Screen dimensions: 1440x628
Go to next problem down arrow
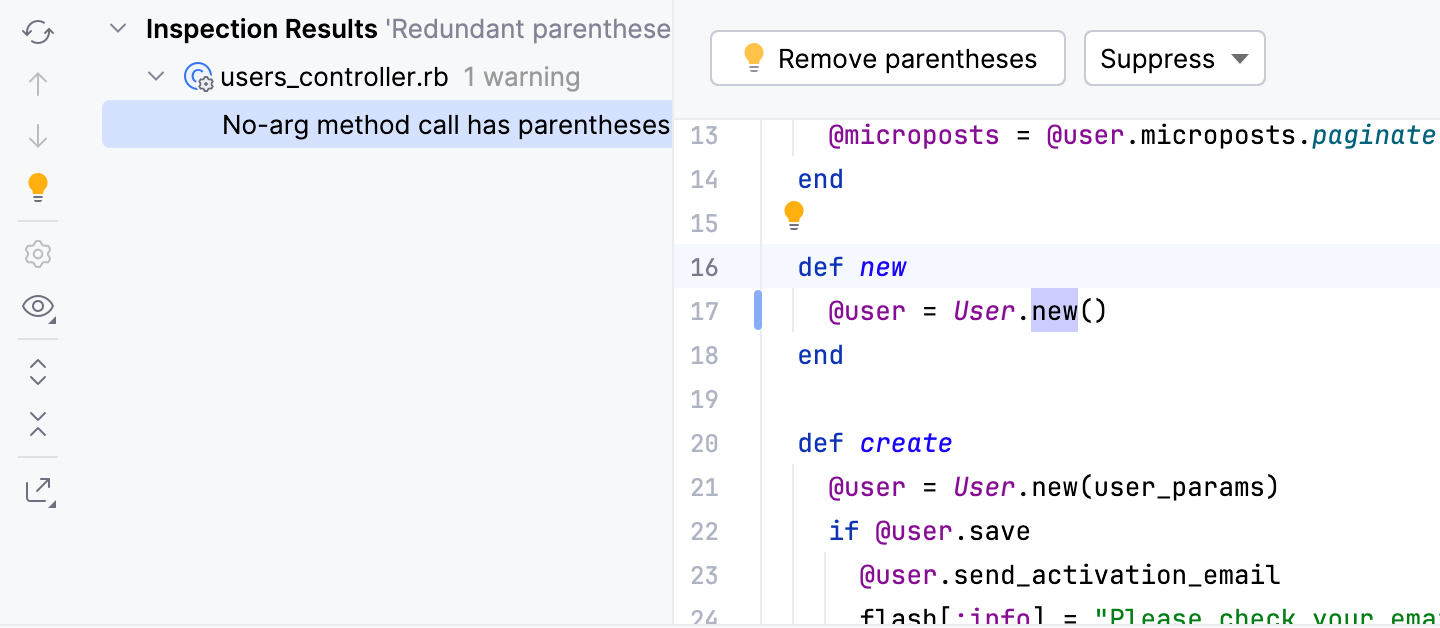click(38, 135)
